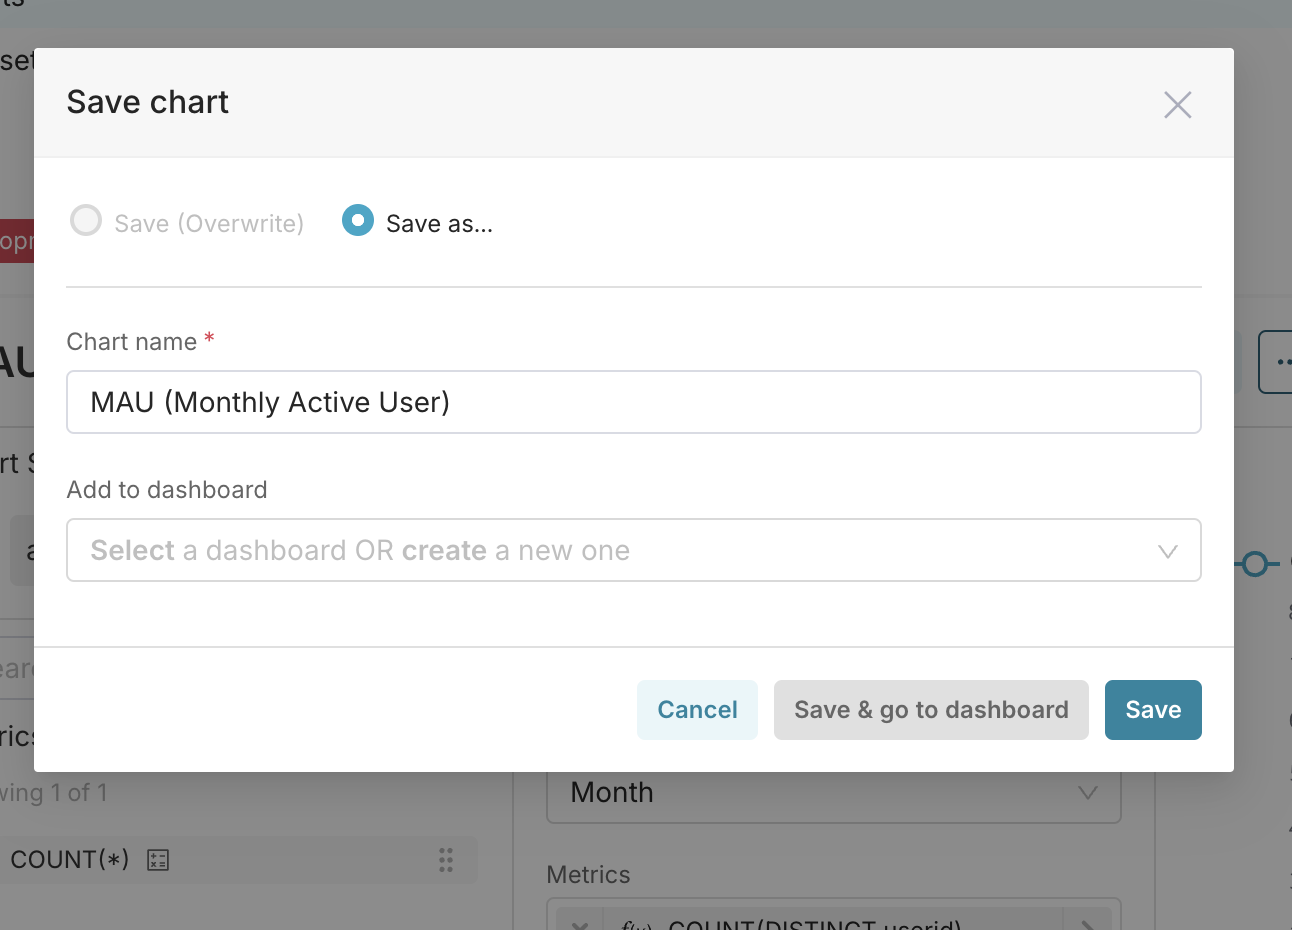Click the calculator icon beside COUNT(*)
This screenshot has width=1292, height=930.
tap(158, 860)
